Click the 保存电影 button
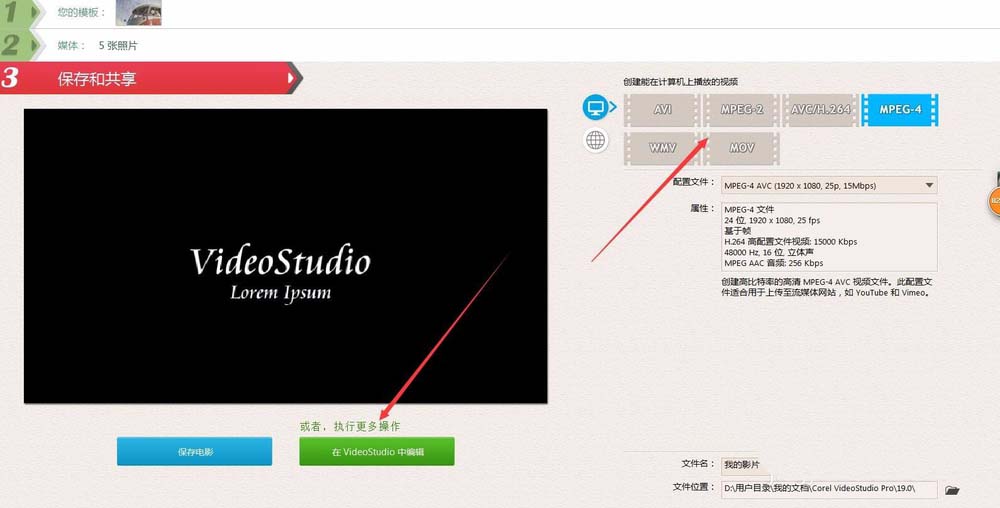 tap(195, 451)
